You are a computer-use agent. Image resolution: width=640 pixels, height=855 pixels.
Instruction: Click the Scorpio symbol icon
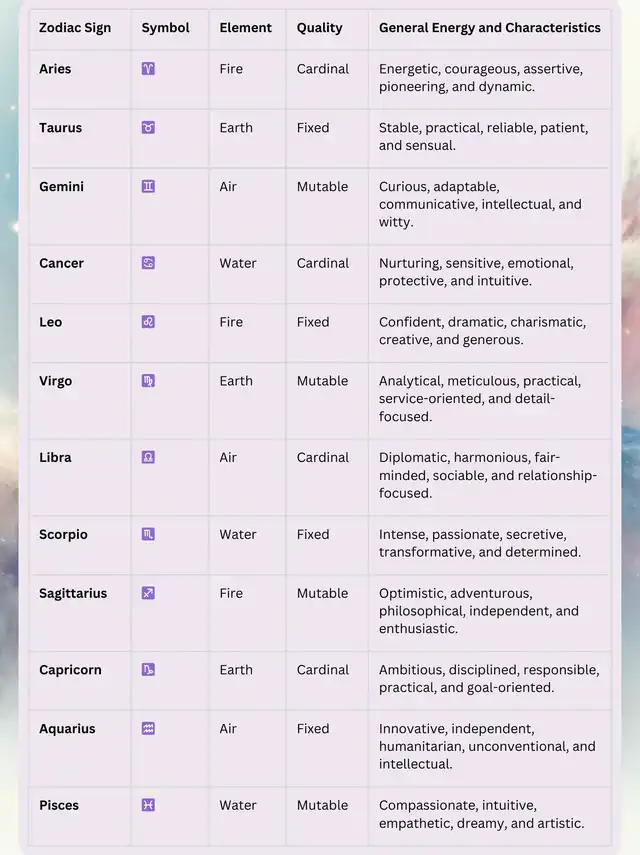[148, 534]
